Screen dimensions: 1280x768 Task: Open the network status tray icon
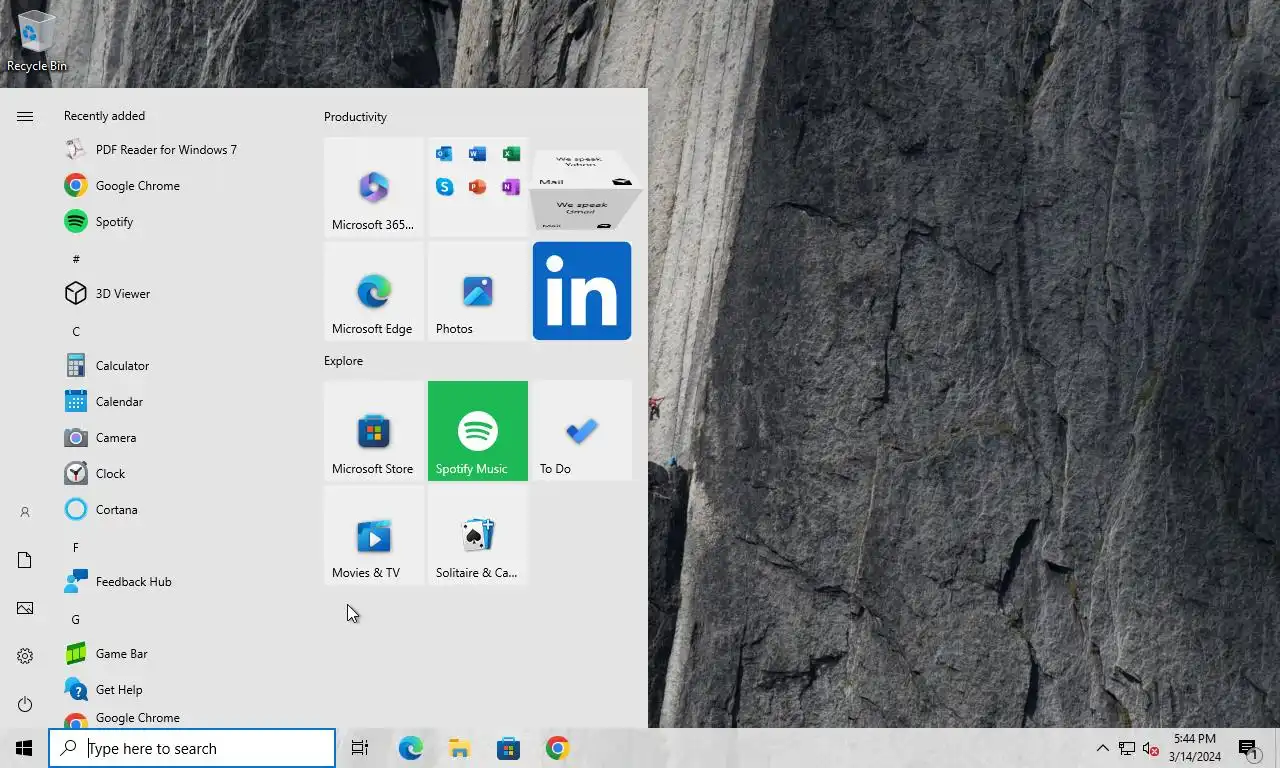[x=1127, y=748]
